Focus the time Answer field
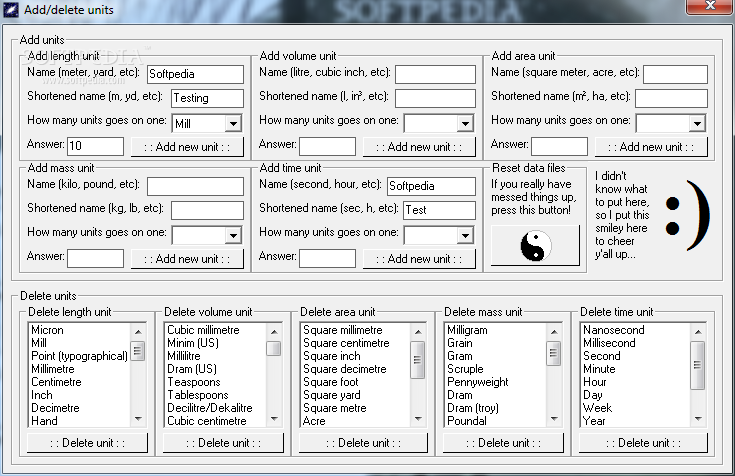This screenshot has height=476, width=735. click(327, 258)
